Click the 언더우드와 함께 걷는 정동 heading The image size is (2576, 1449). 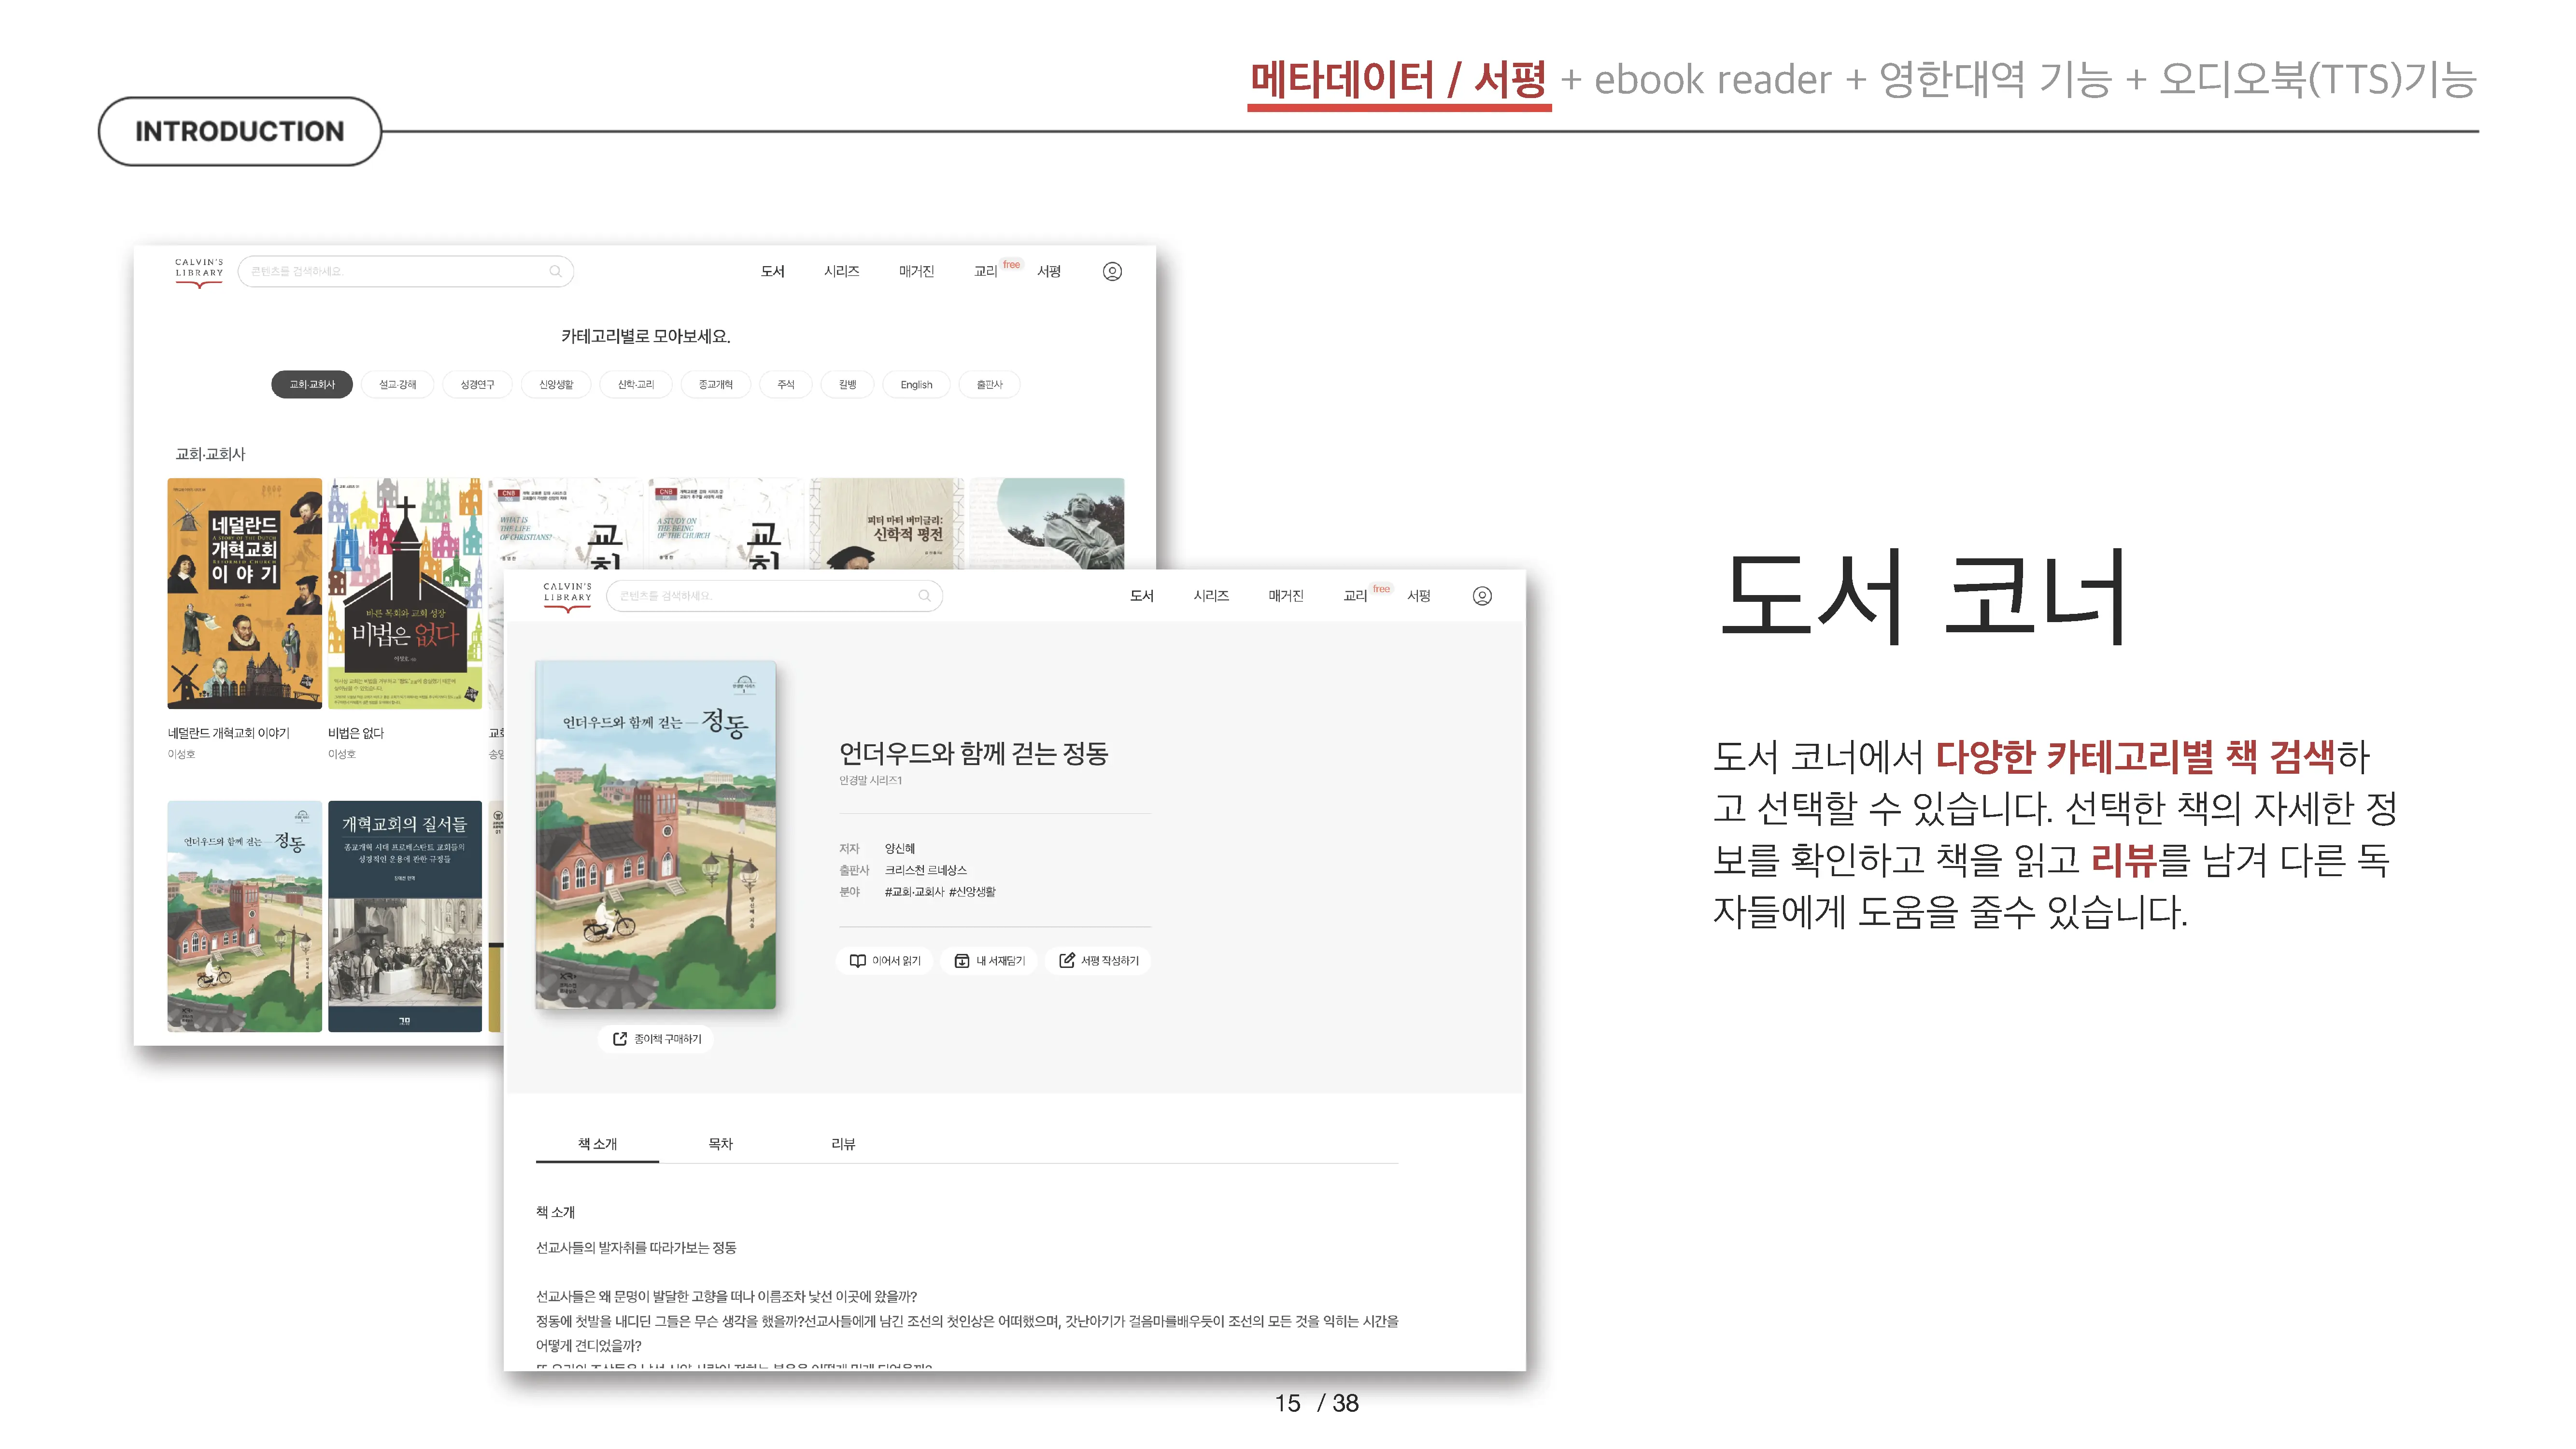pyautogui.click(x=973, y=753)
